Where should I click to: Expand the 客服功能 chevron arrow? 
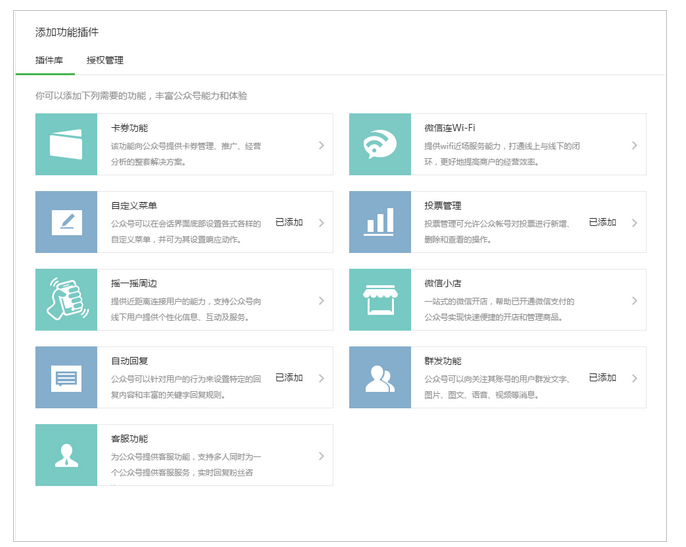[321, 456]
